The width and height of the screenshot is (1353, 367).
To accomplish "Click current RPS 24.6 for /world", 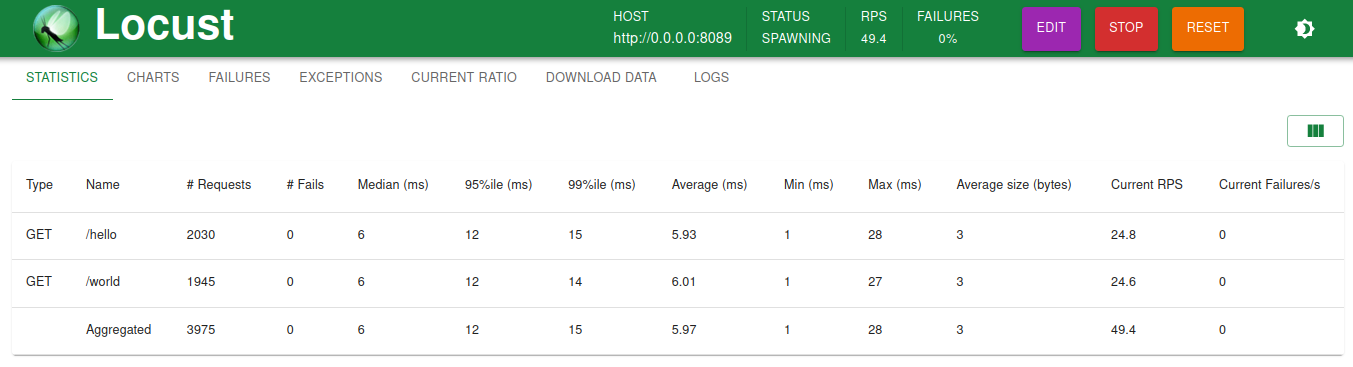I will point(1123,282).
